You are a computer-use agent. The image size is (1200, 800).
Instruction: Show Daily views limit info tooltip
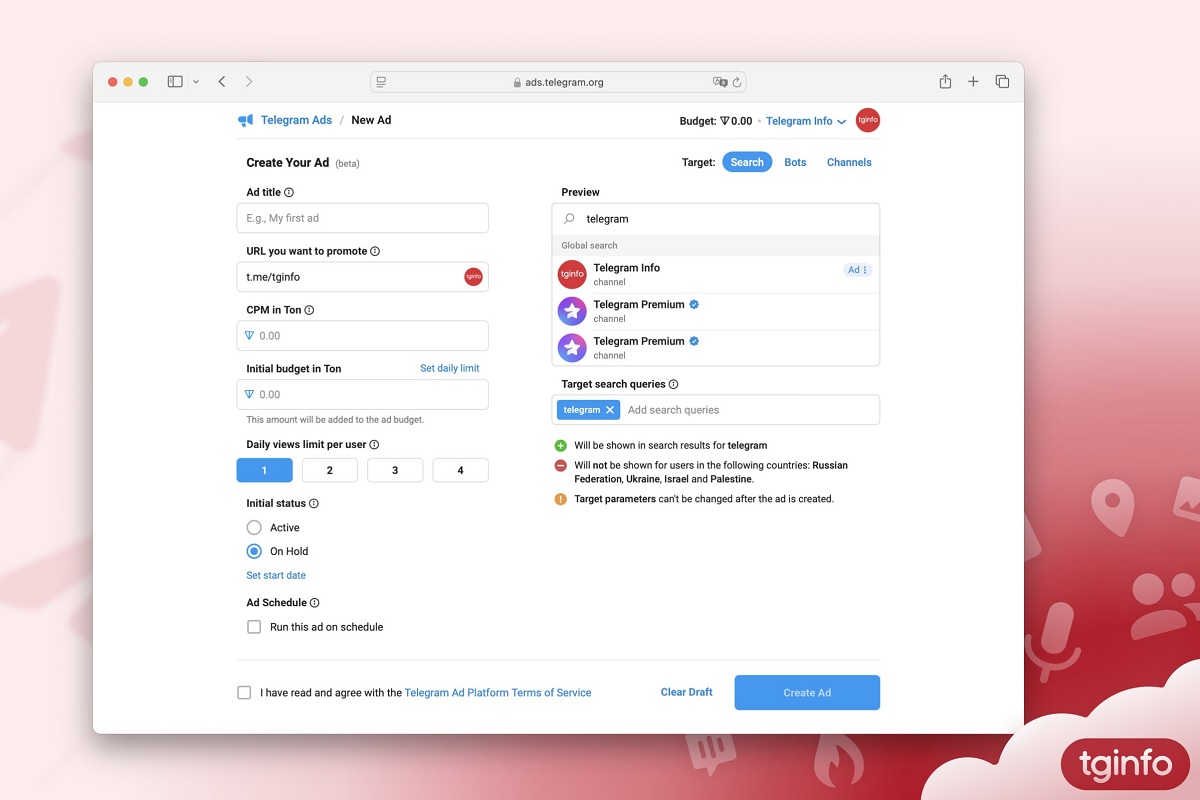click(x=374, y=444)
